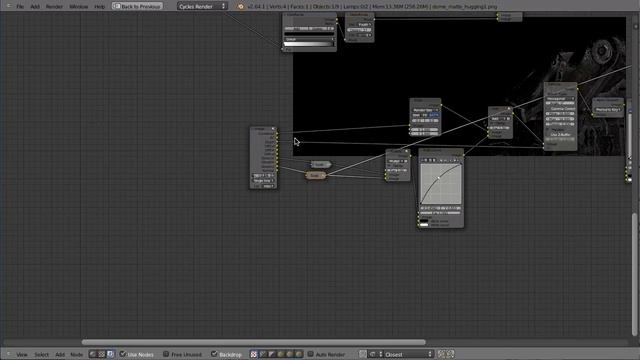Toggle the Backdrop checkbox
This screenshot has height=360, width=640.
pyautogui.click(x=214, y=354)
